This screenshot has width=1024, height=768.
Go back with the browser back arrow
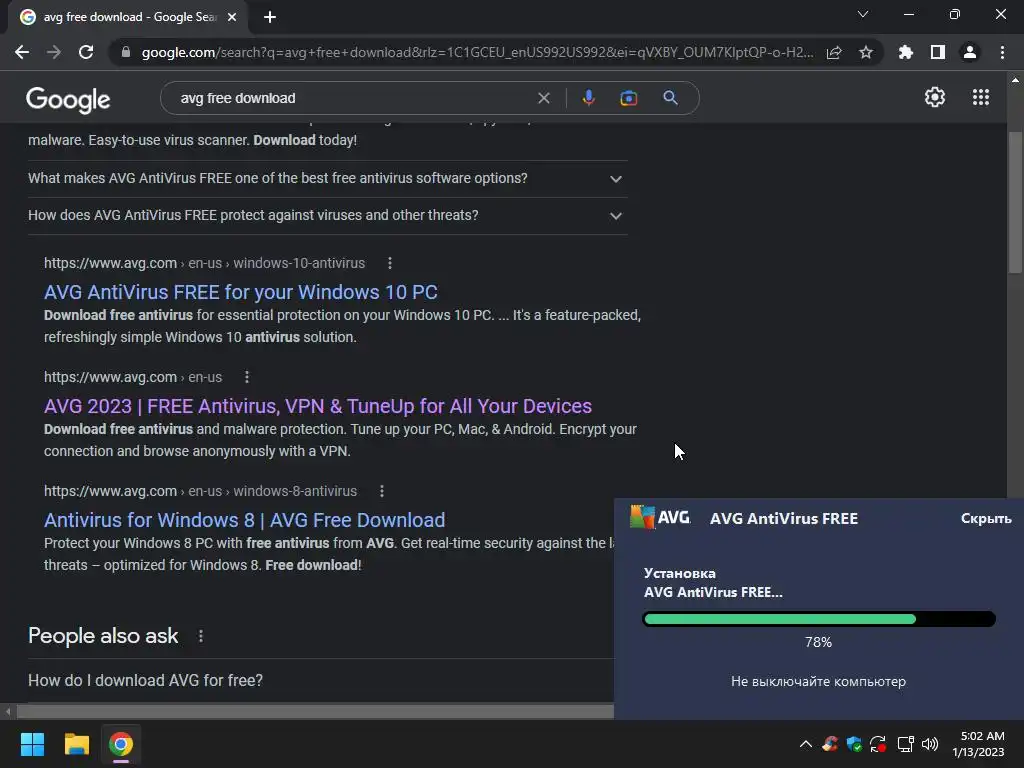pyautogui.click(x=22, y=52)
